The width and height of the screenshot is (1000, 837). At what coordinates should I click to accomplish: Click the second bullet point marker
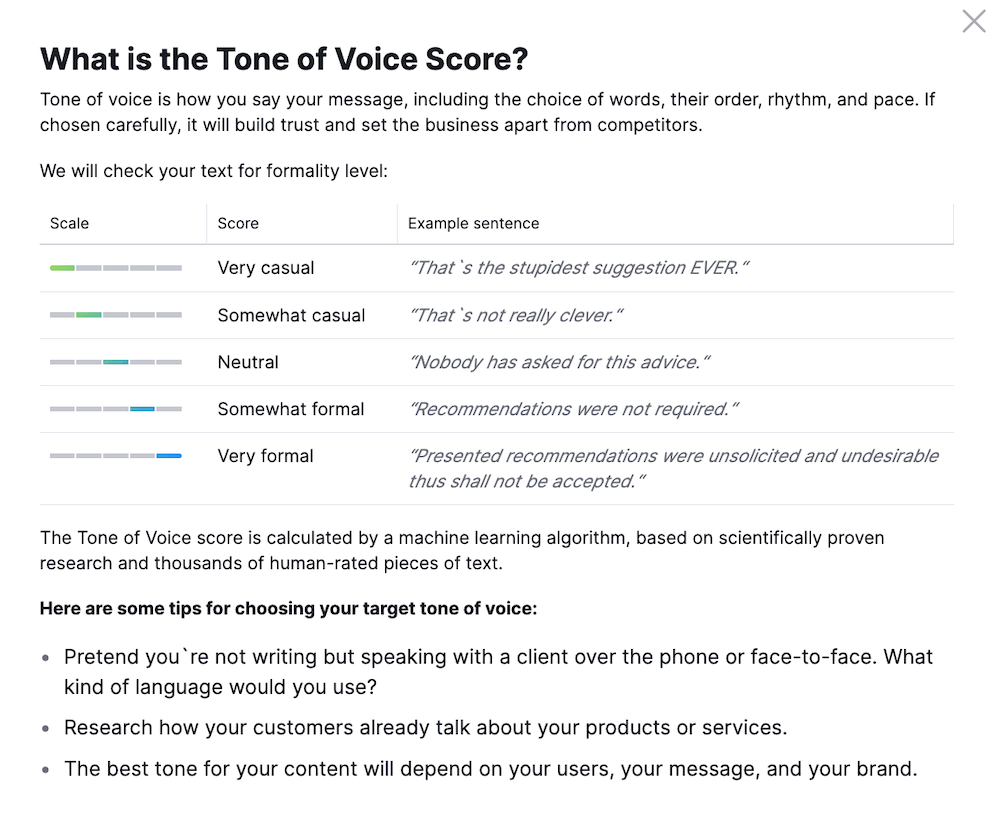44,727
